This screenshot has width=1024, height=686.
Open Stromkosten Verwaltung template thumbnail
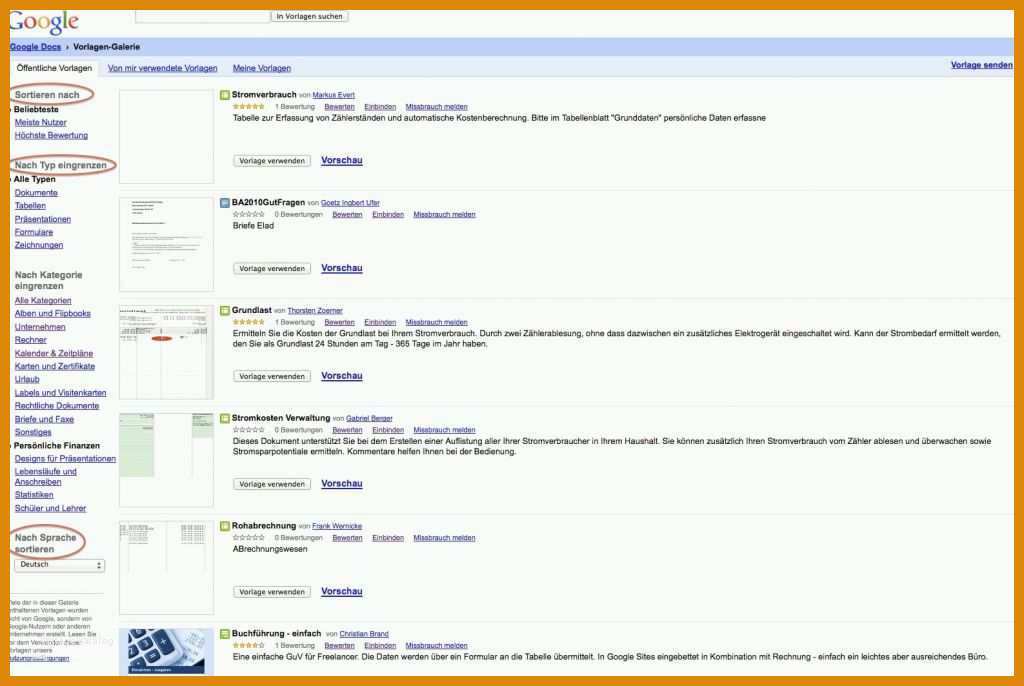pos(167,460)
